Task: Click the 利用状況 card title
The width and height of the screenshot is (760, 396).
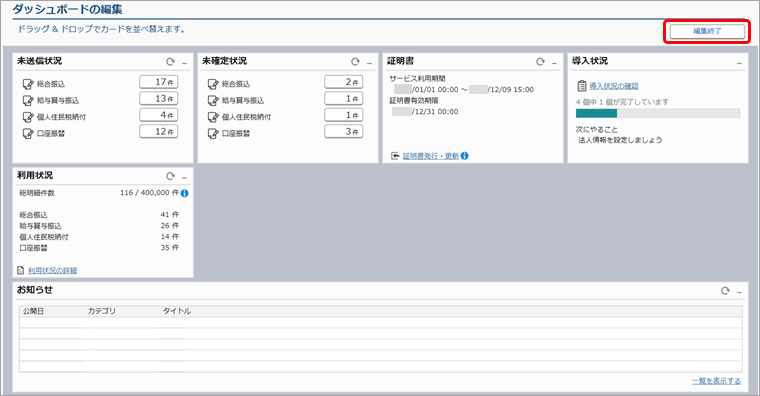Action: pyautogui.click(x=35, y=175)
